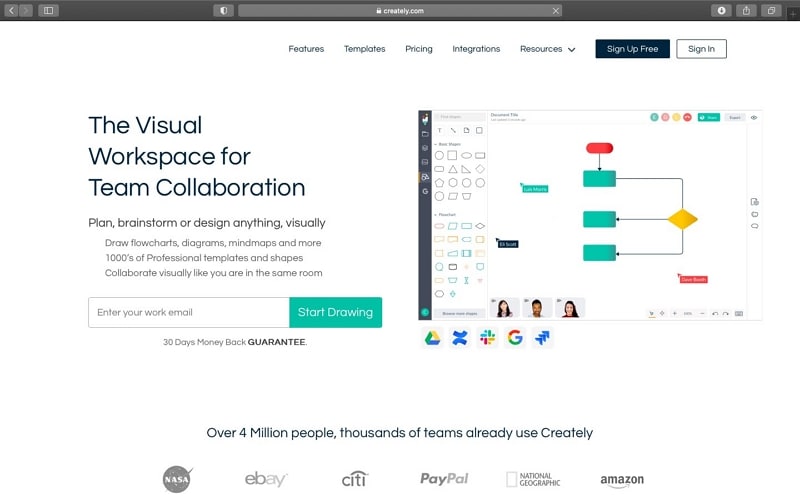800x500 pixels.
Task: Click the Sign In button
Action: (701, 49)
